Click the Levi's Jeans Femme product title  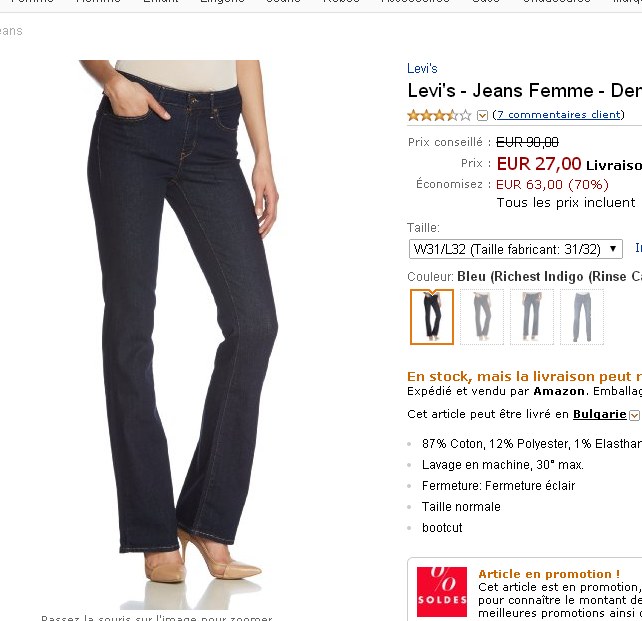[x=524, y=90]
